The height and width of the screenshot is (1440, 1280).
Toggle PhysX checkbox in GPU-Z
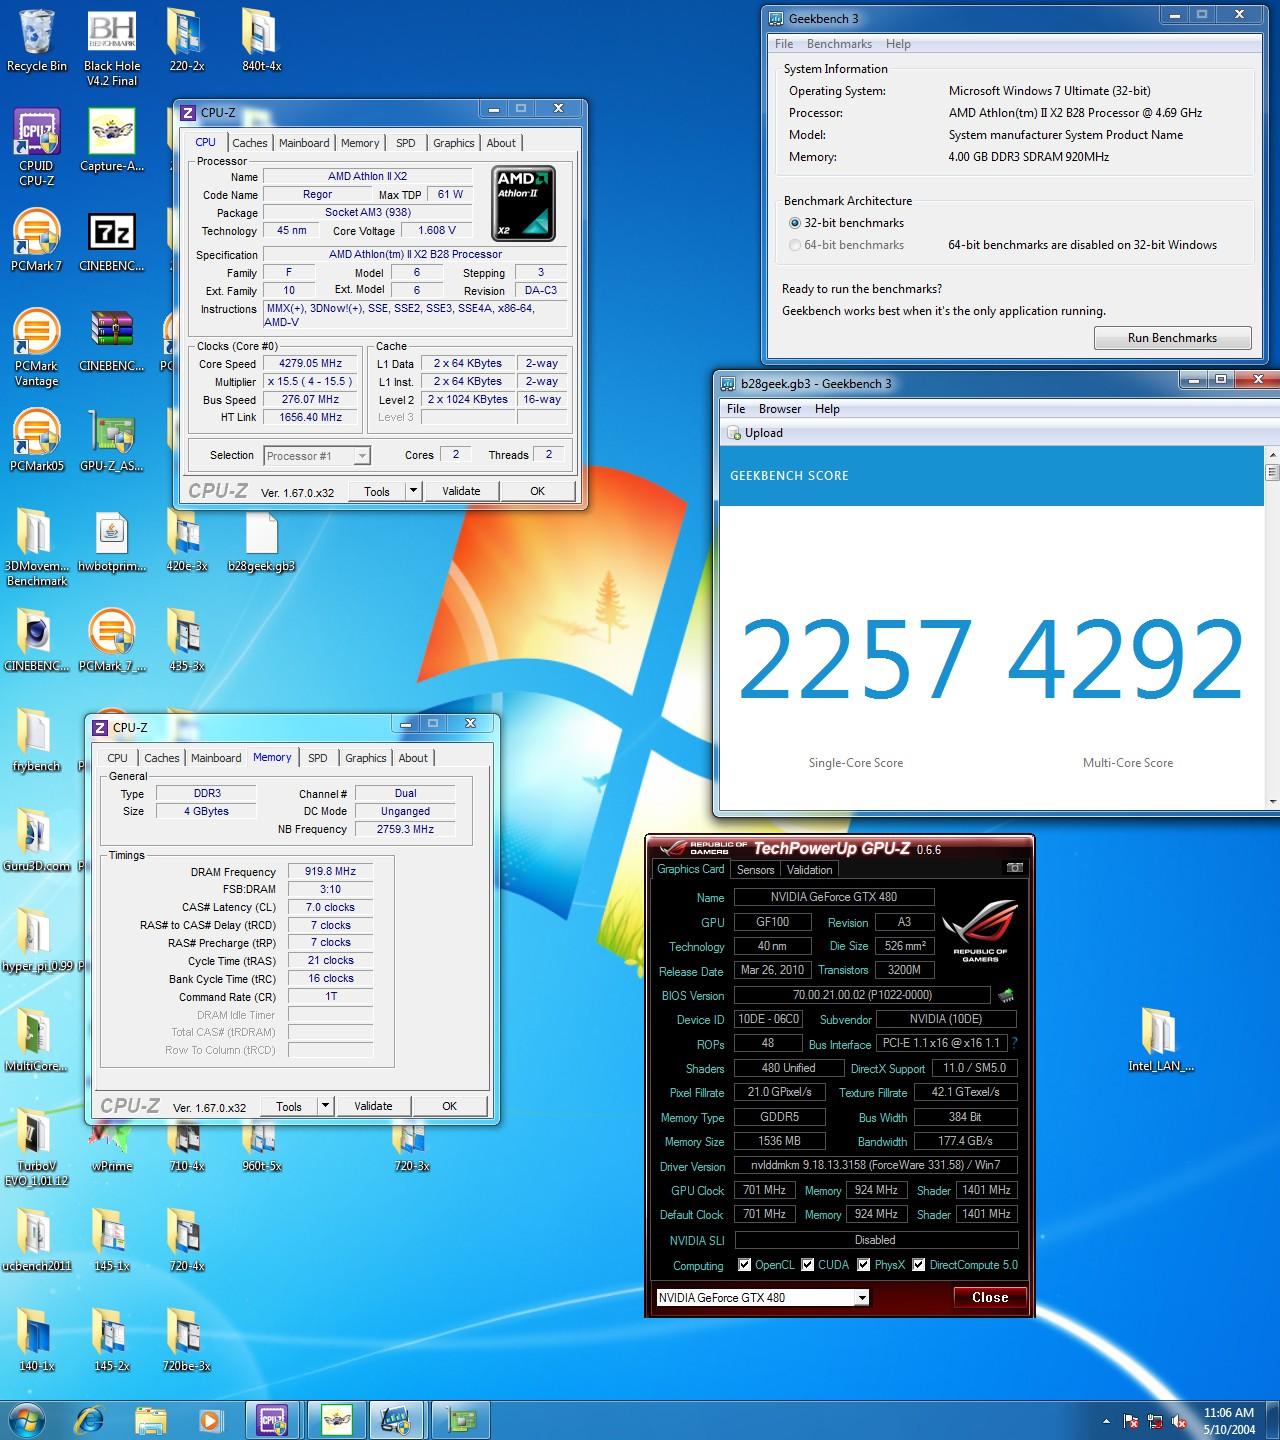(x=864, y=1265)
